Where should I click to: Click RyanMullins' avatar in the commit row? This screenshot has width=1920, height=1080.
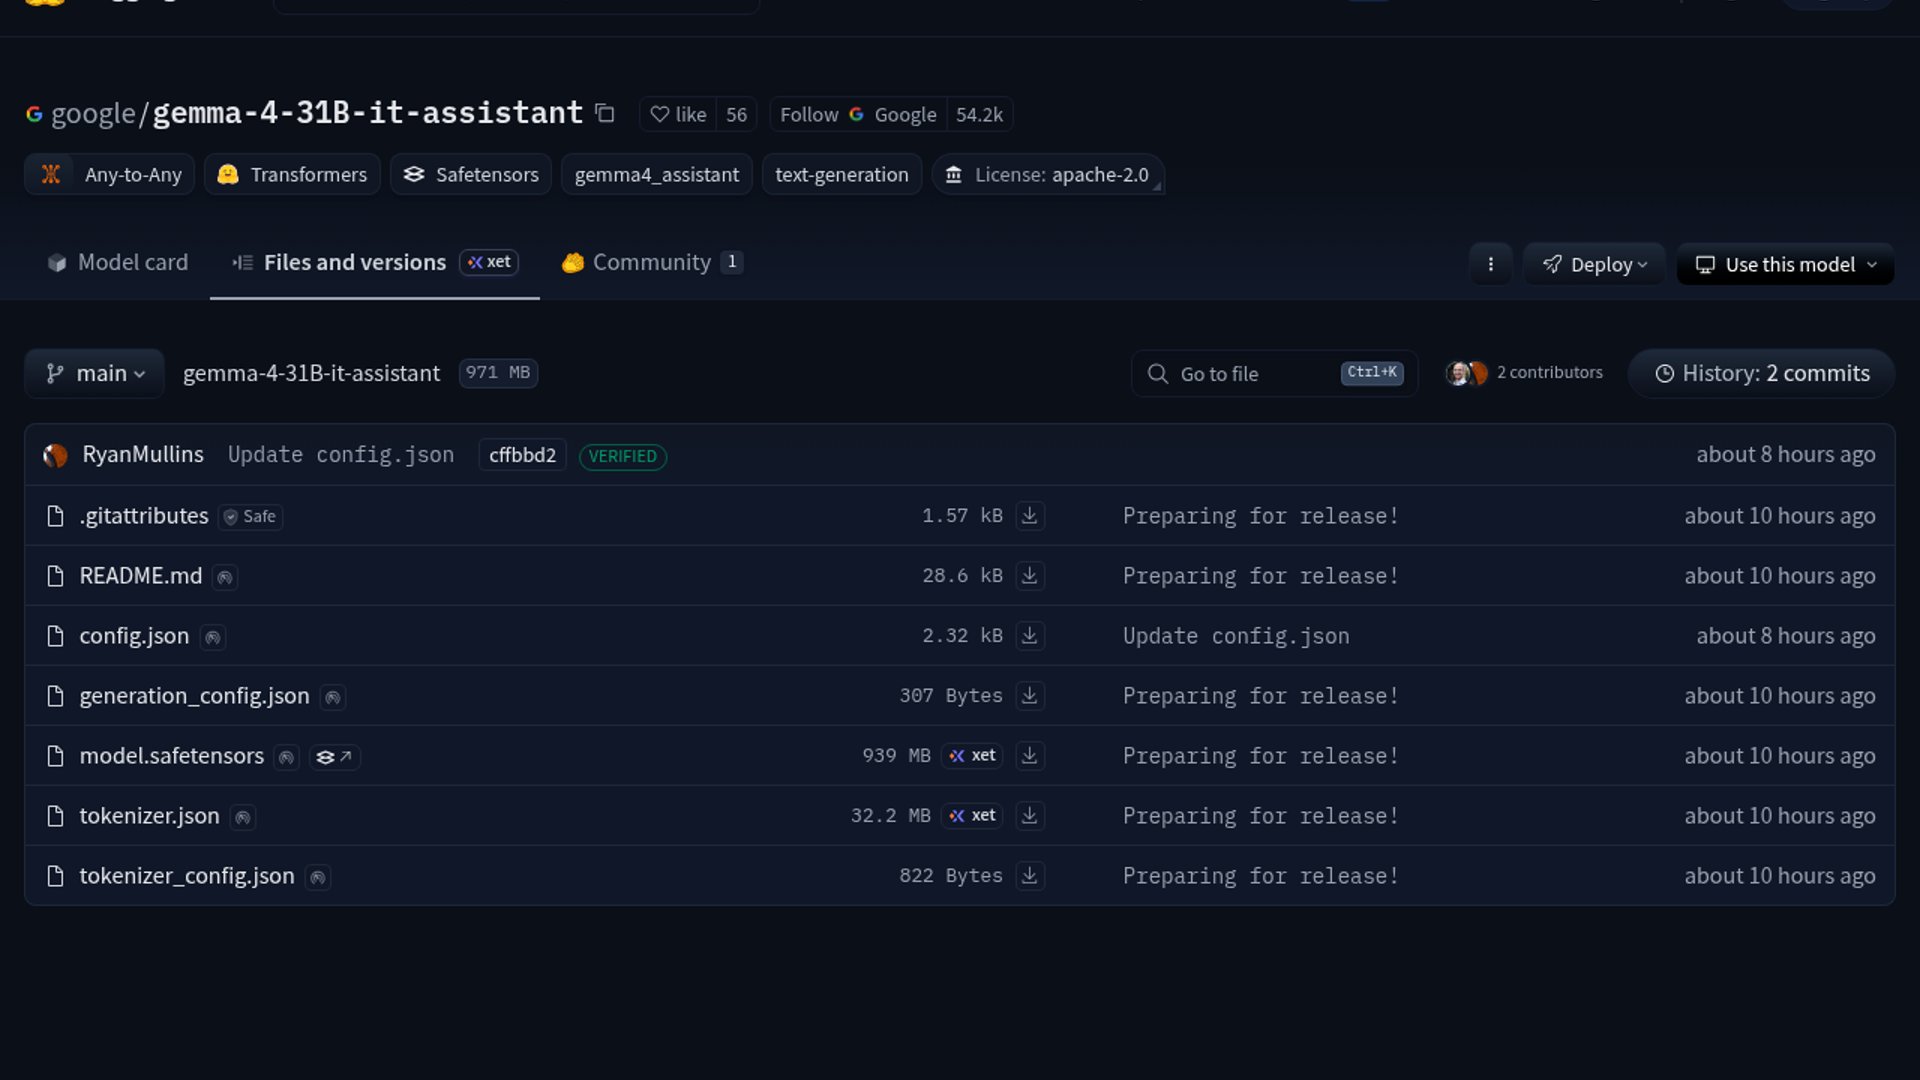pos(55,455)
